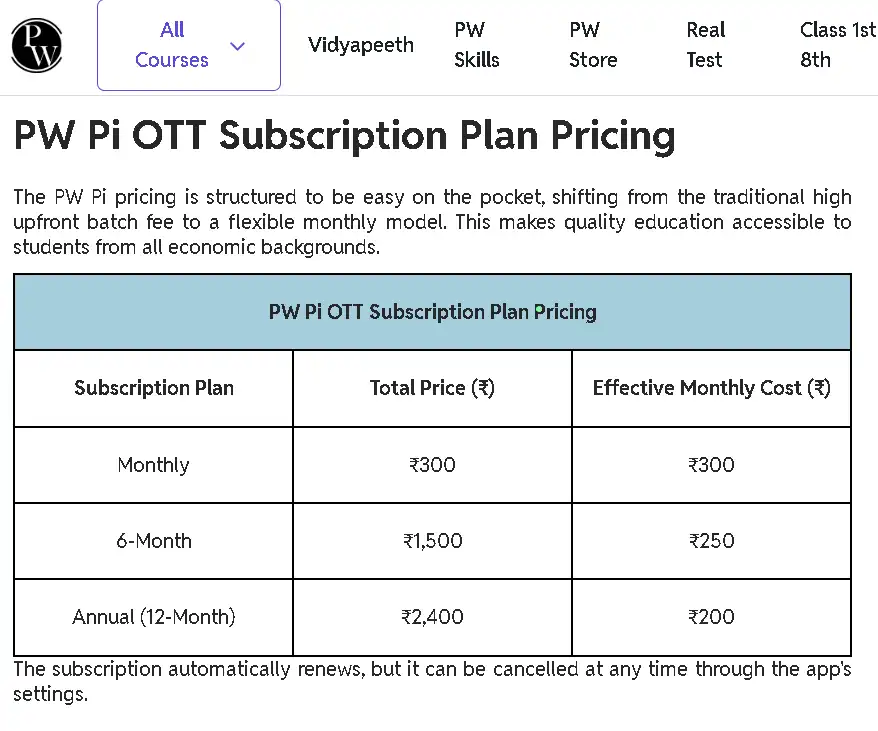The image size is (878, 731).
Task: Click the ₹1,500 total price cell
Action: (432, 541)
